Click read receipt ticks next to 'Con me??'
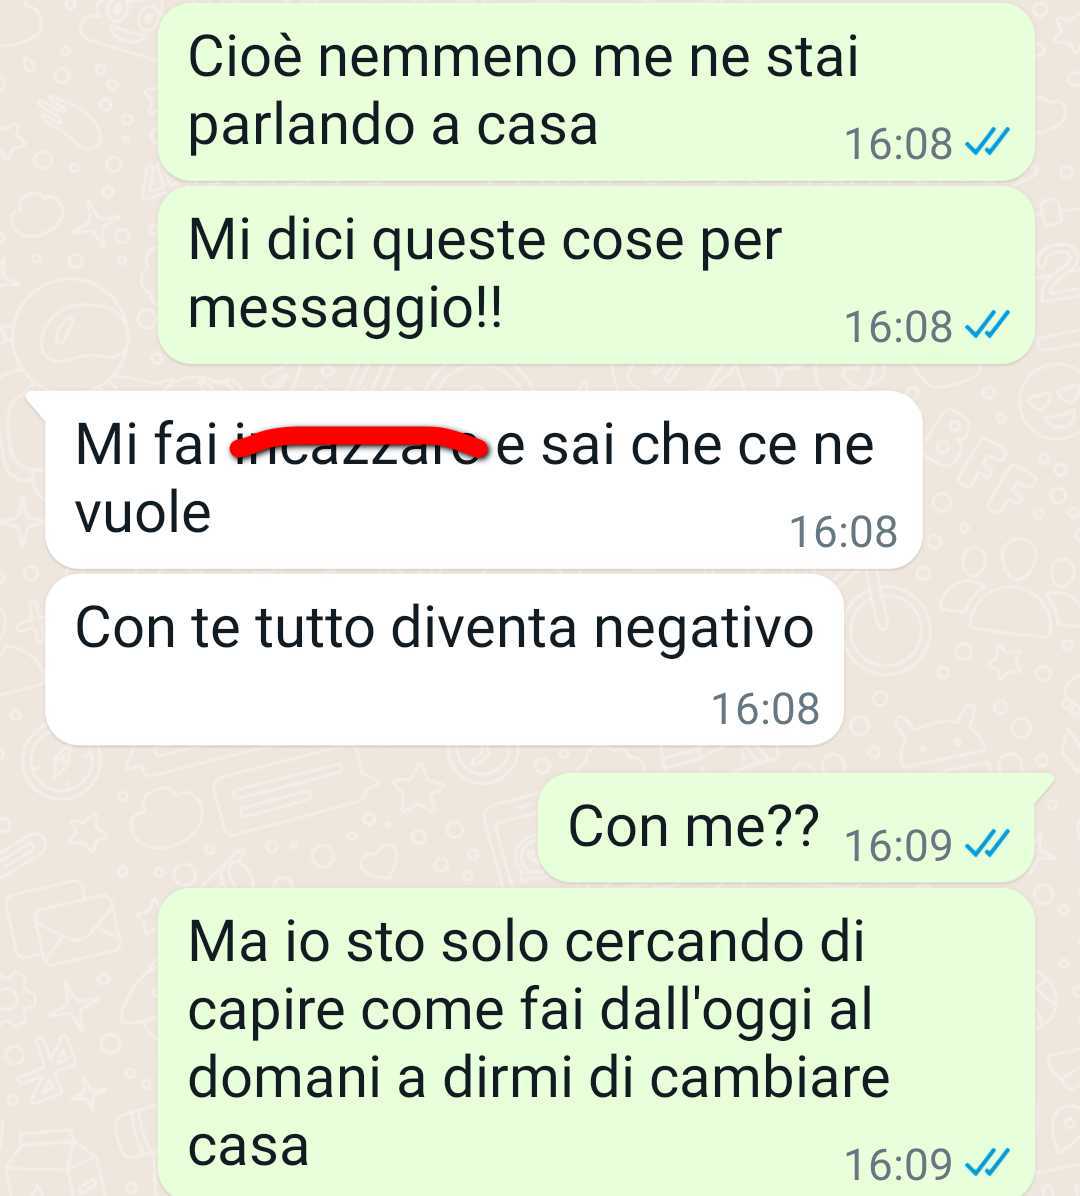The height and width of the screenshot is (1196, 1080). pyautogui.click(x=987, y=844)
